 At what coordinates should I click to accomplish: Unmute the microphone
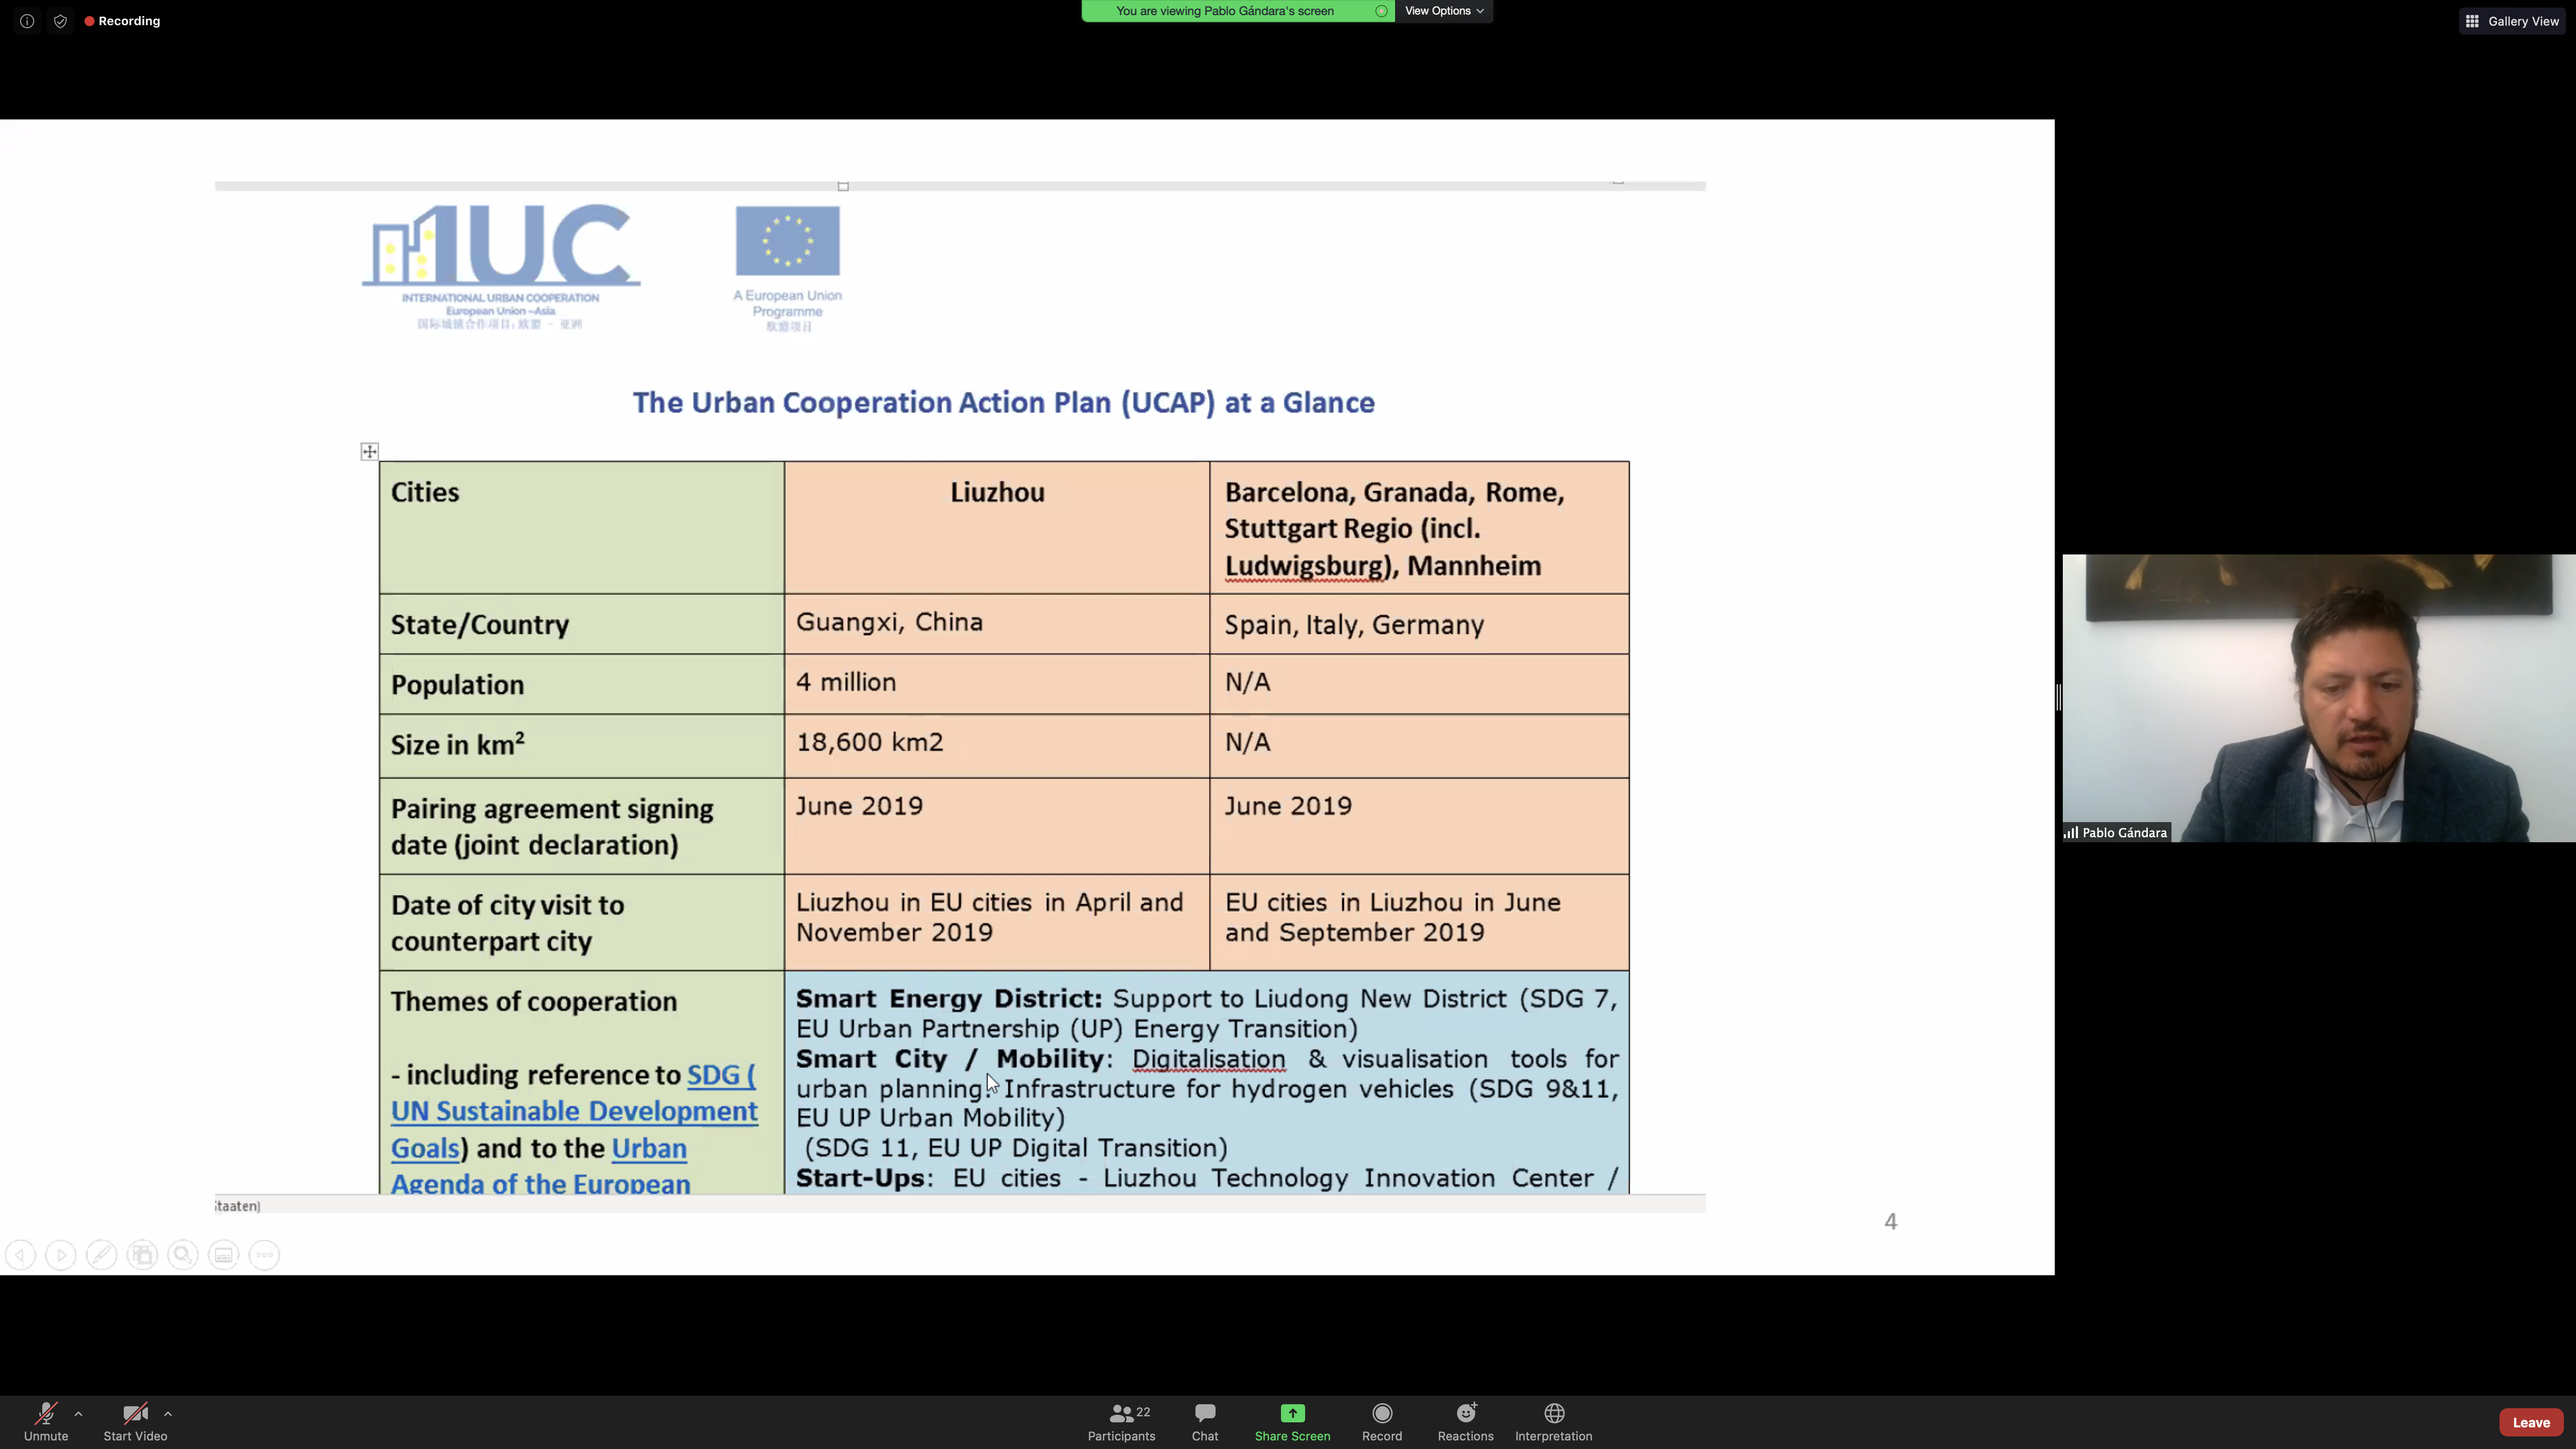46,1421
